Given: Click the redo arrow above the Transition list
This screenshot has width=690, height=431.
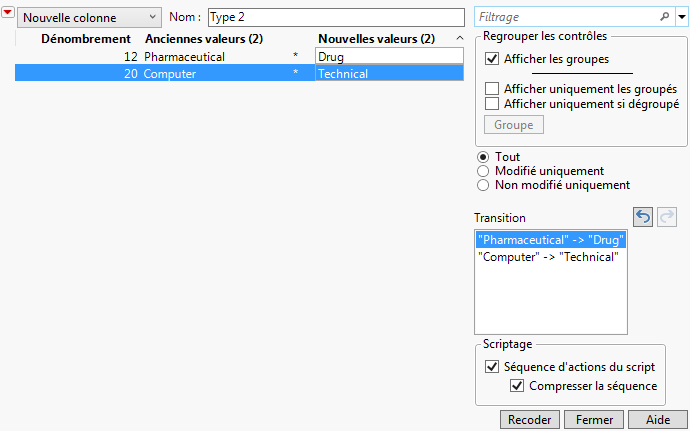Looking at the screenshot, I should pyautogui.click(x=669, y=217).
